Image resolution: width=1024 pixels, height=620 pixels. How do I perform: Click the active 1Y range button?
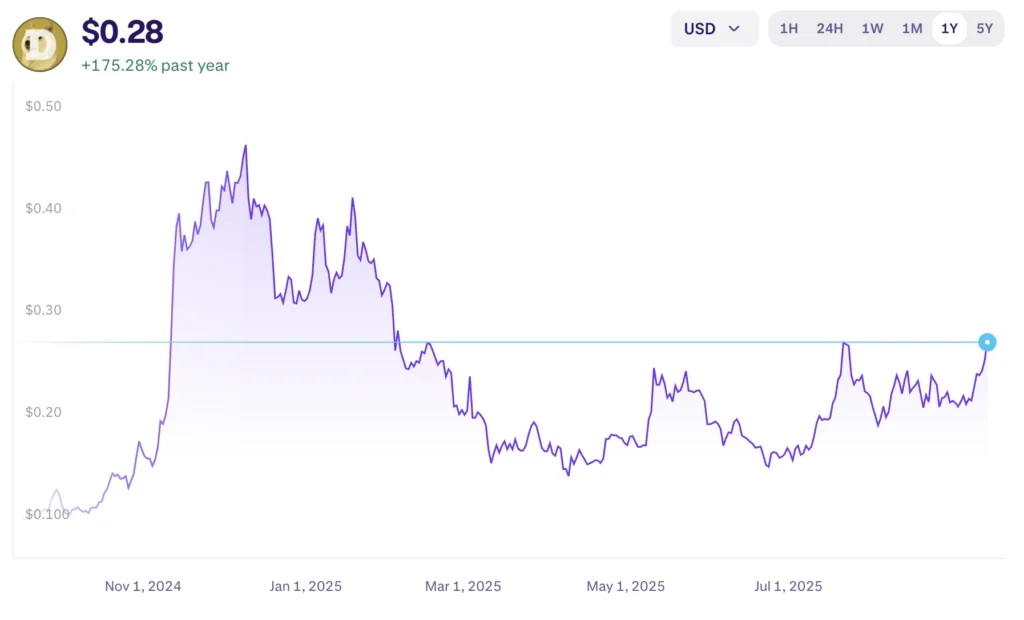(948, 29)
